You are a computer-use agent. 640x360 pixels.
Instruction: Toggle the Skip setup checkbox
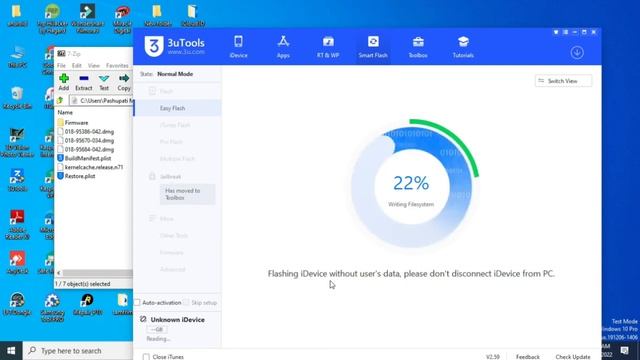187,302
